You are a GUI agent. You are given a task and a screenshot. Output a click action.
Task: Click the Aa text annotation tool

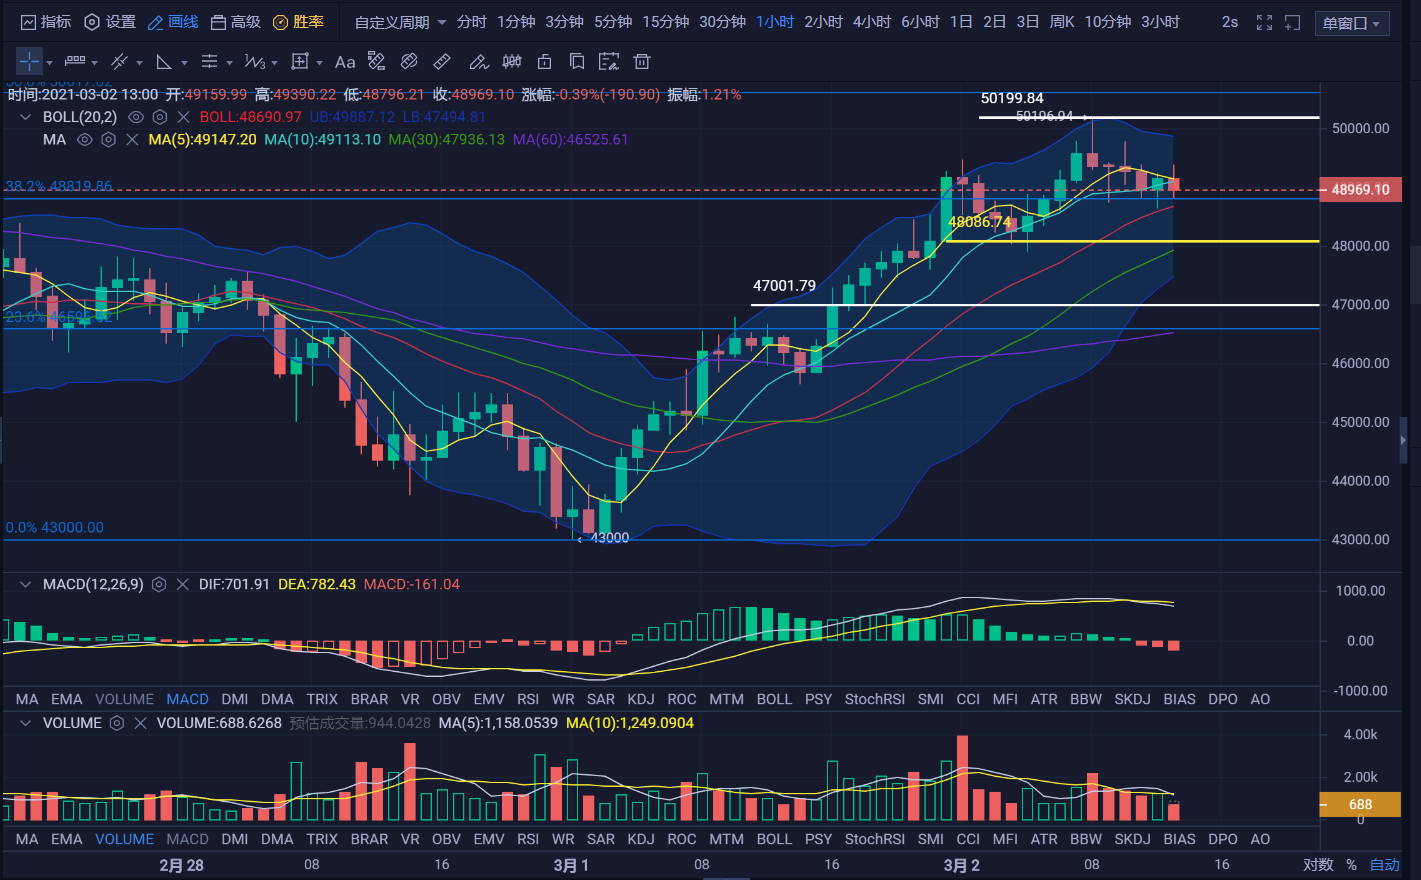[x=345, y=62]
